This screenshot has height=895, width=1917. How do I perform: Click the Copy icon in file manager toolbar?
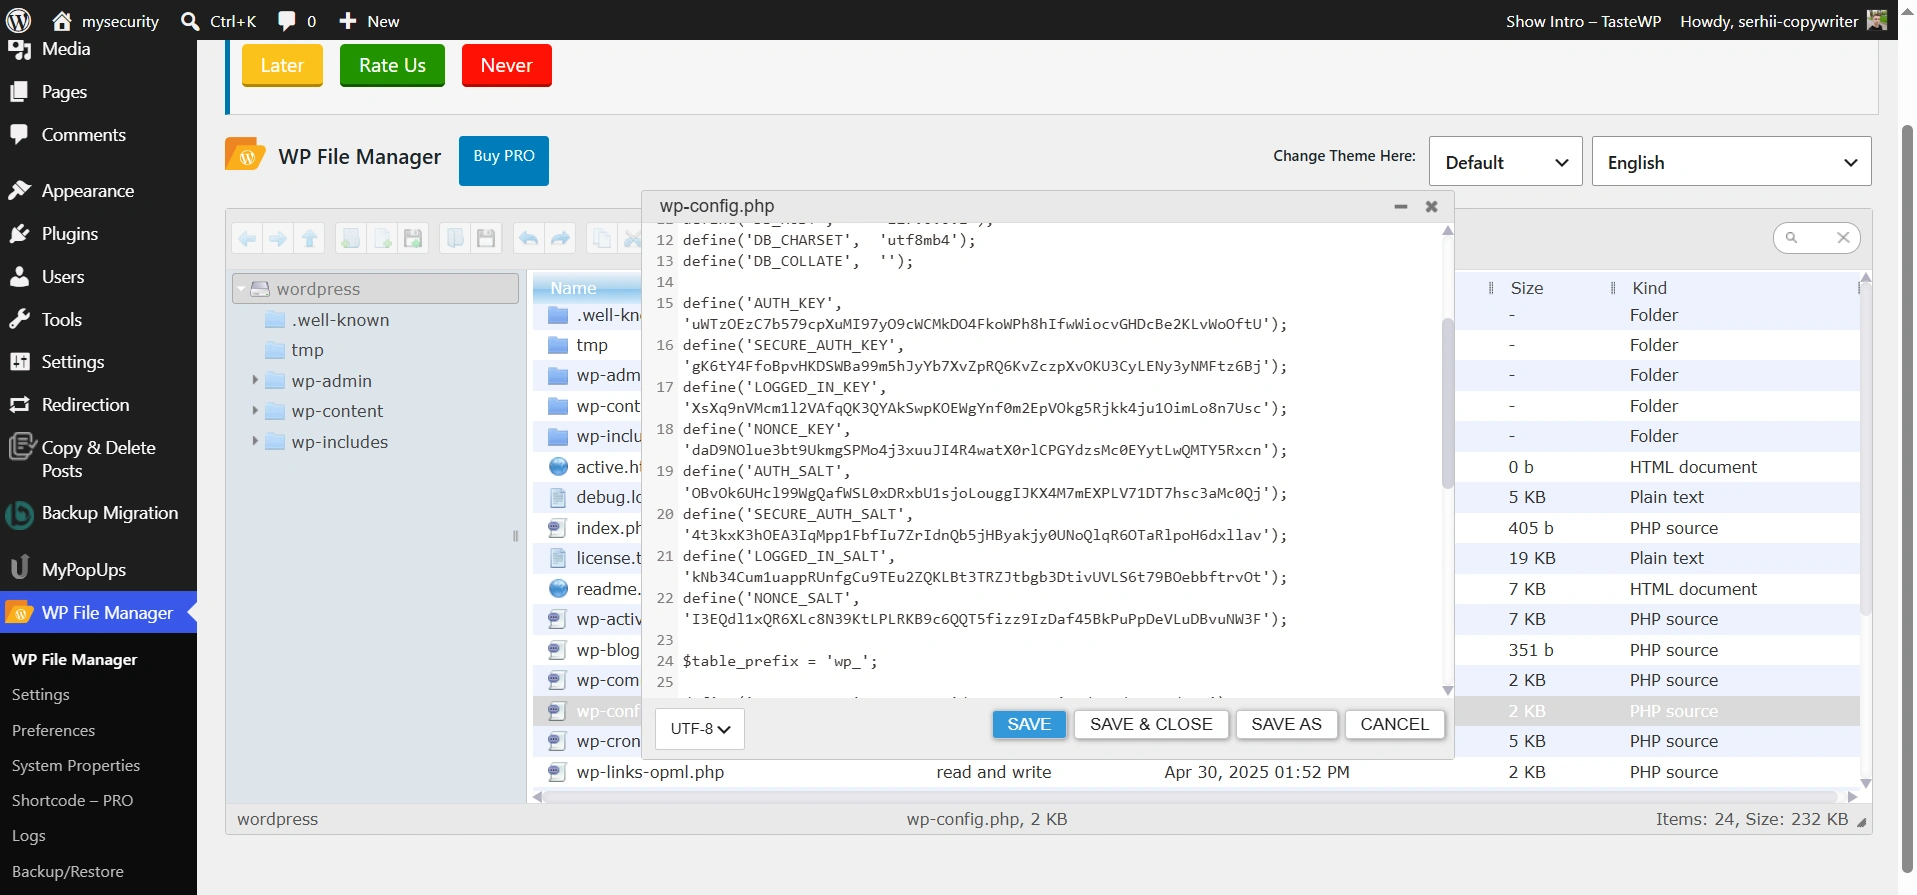602,238
